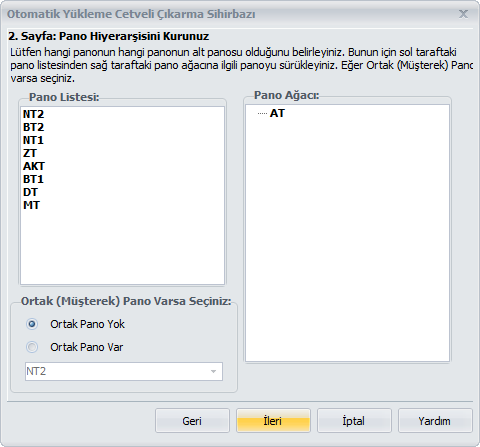Screen dimensions: 480x447
Task: Proceed with the İleri button
Action: click(x=273, y=421)
